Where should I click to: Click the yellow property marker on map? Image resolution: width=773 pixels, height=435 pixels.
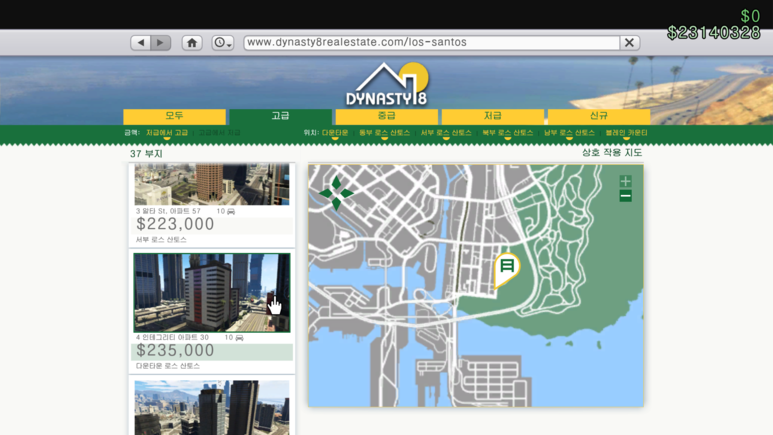(506, 269)
